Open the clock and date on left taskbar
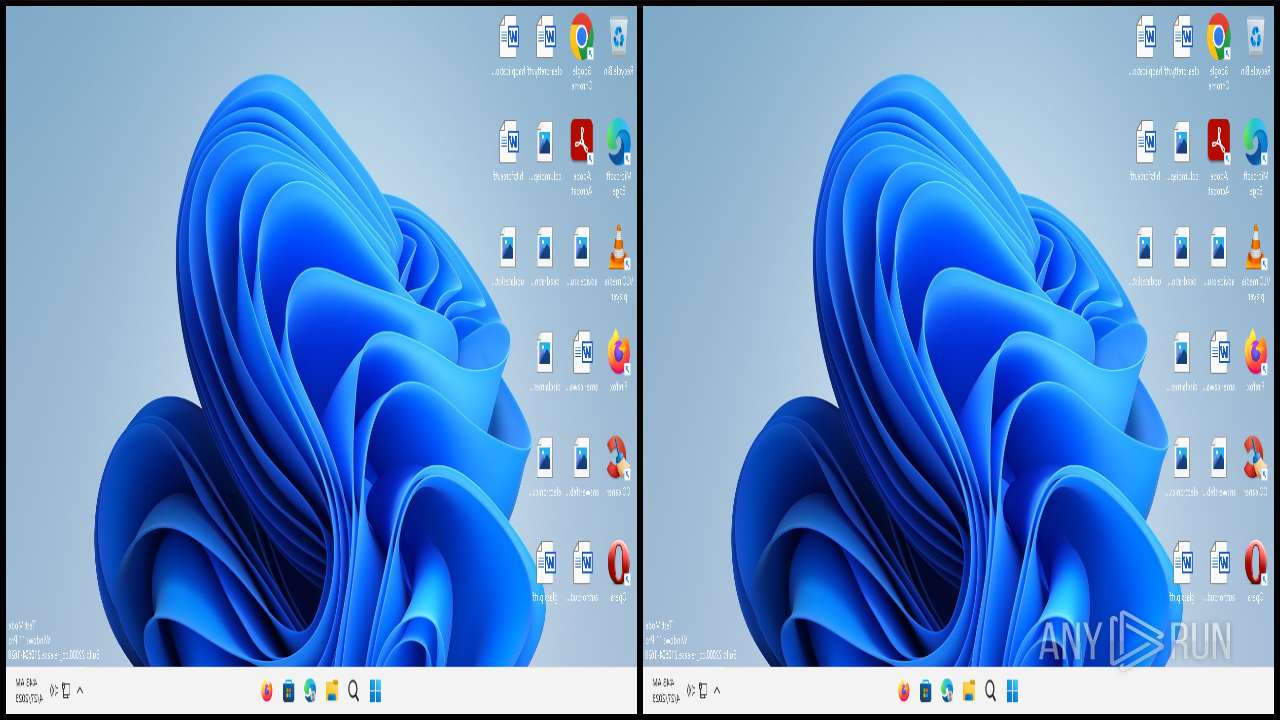 (x=27, y=691)
